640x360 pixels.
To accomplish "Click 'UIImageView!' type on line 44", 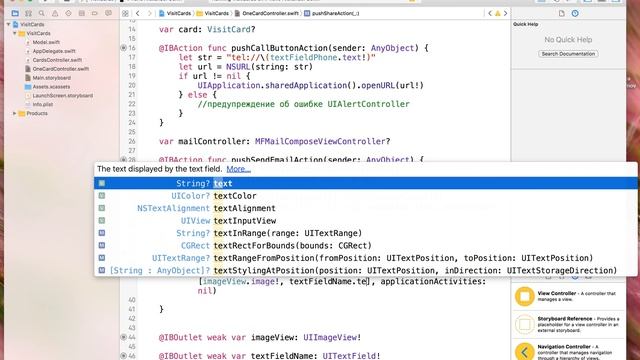I will 332,338.
